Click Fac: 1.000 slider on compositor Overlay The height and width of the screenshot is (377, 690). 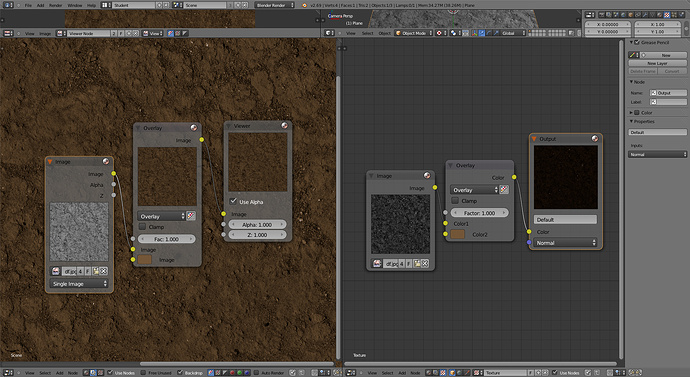(166, 239)
